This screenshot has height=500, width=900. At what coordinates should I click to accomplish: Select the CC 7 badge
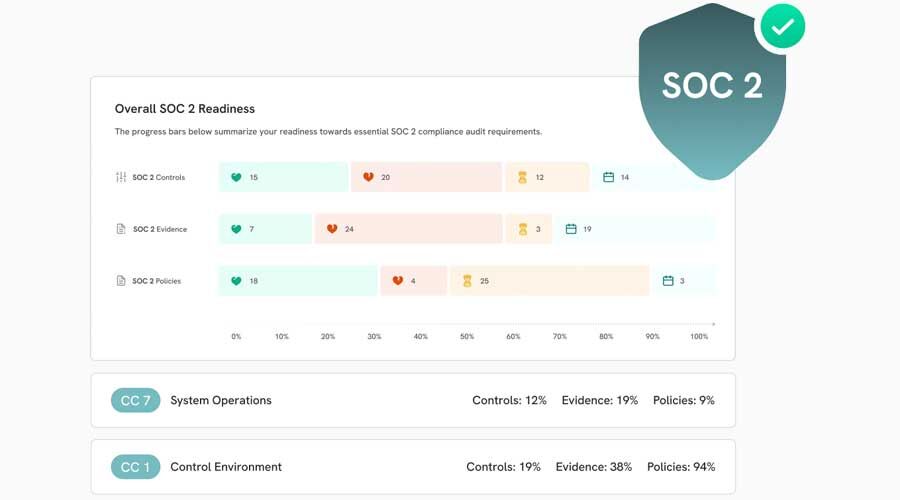coord(135,401)
